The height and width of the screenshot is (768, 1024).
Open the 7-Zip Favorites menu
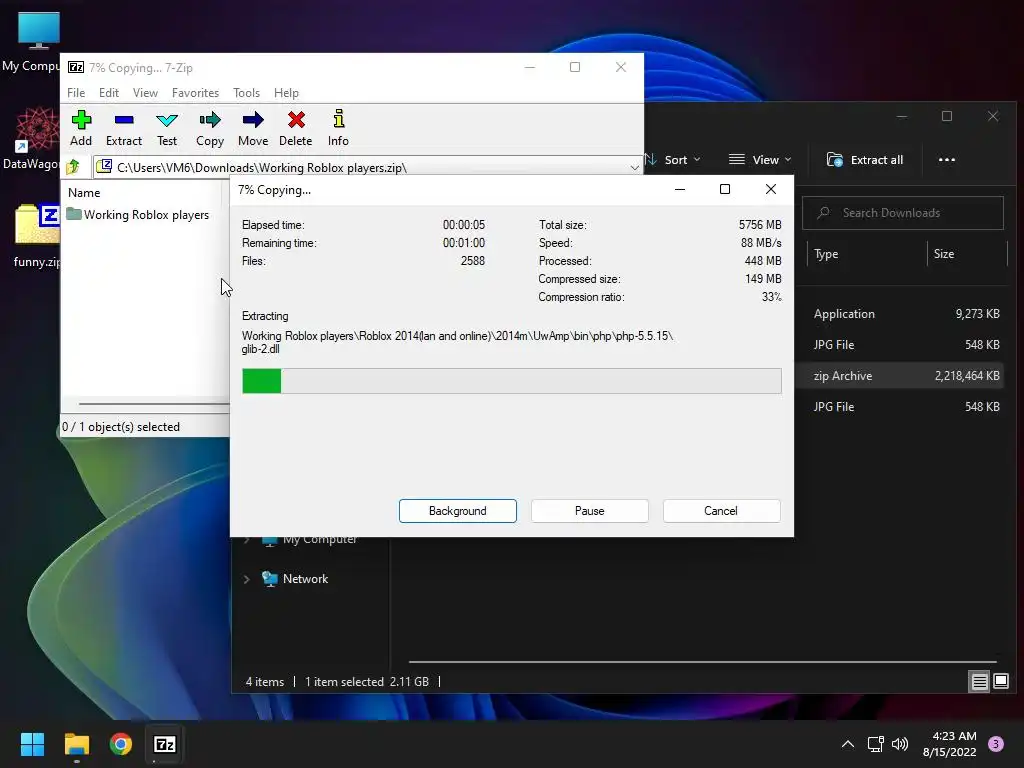(x=195, y=93)
